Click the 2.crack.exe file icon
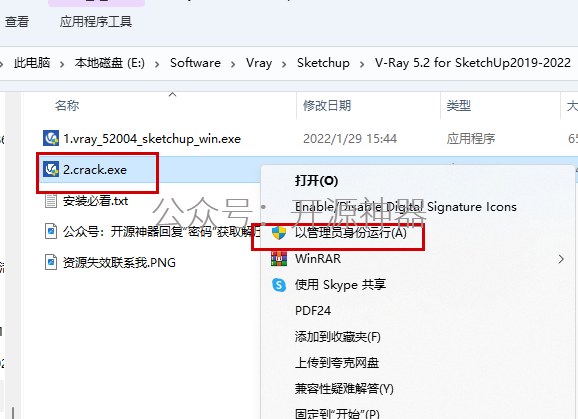Screen dimensions: 578x419 51,170
